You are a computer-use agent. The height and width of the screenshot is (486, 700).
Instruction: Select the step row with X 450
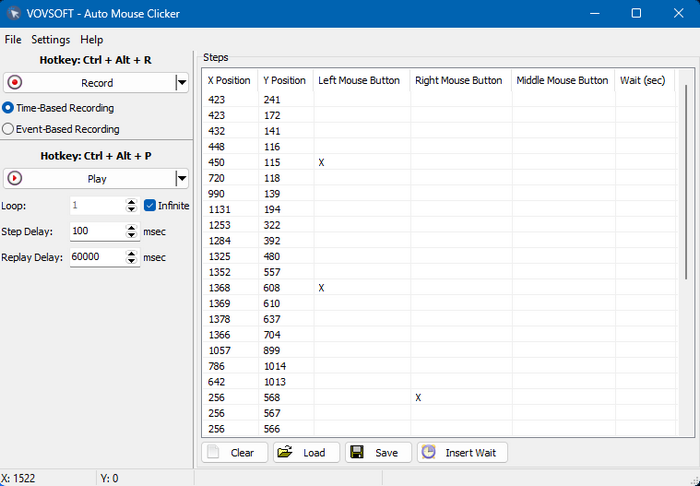point(439,162)
